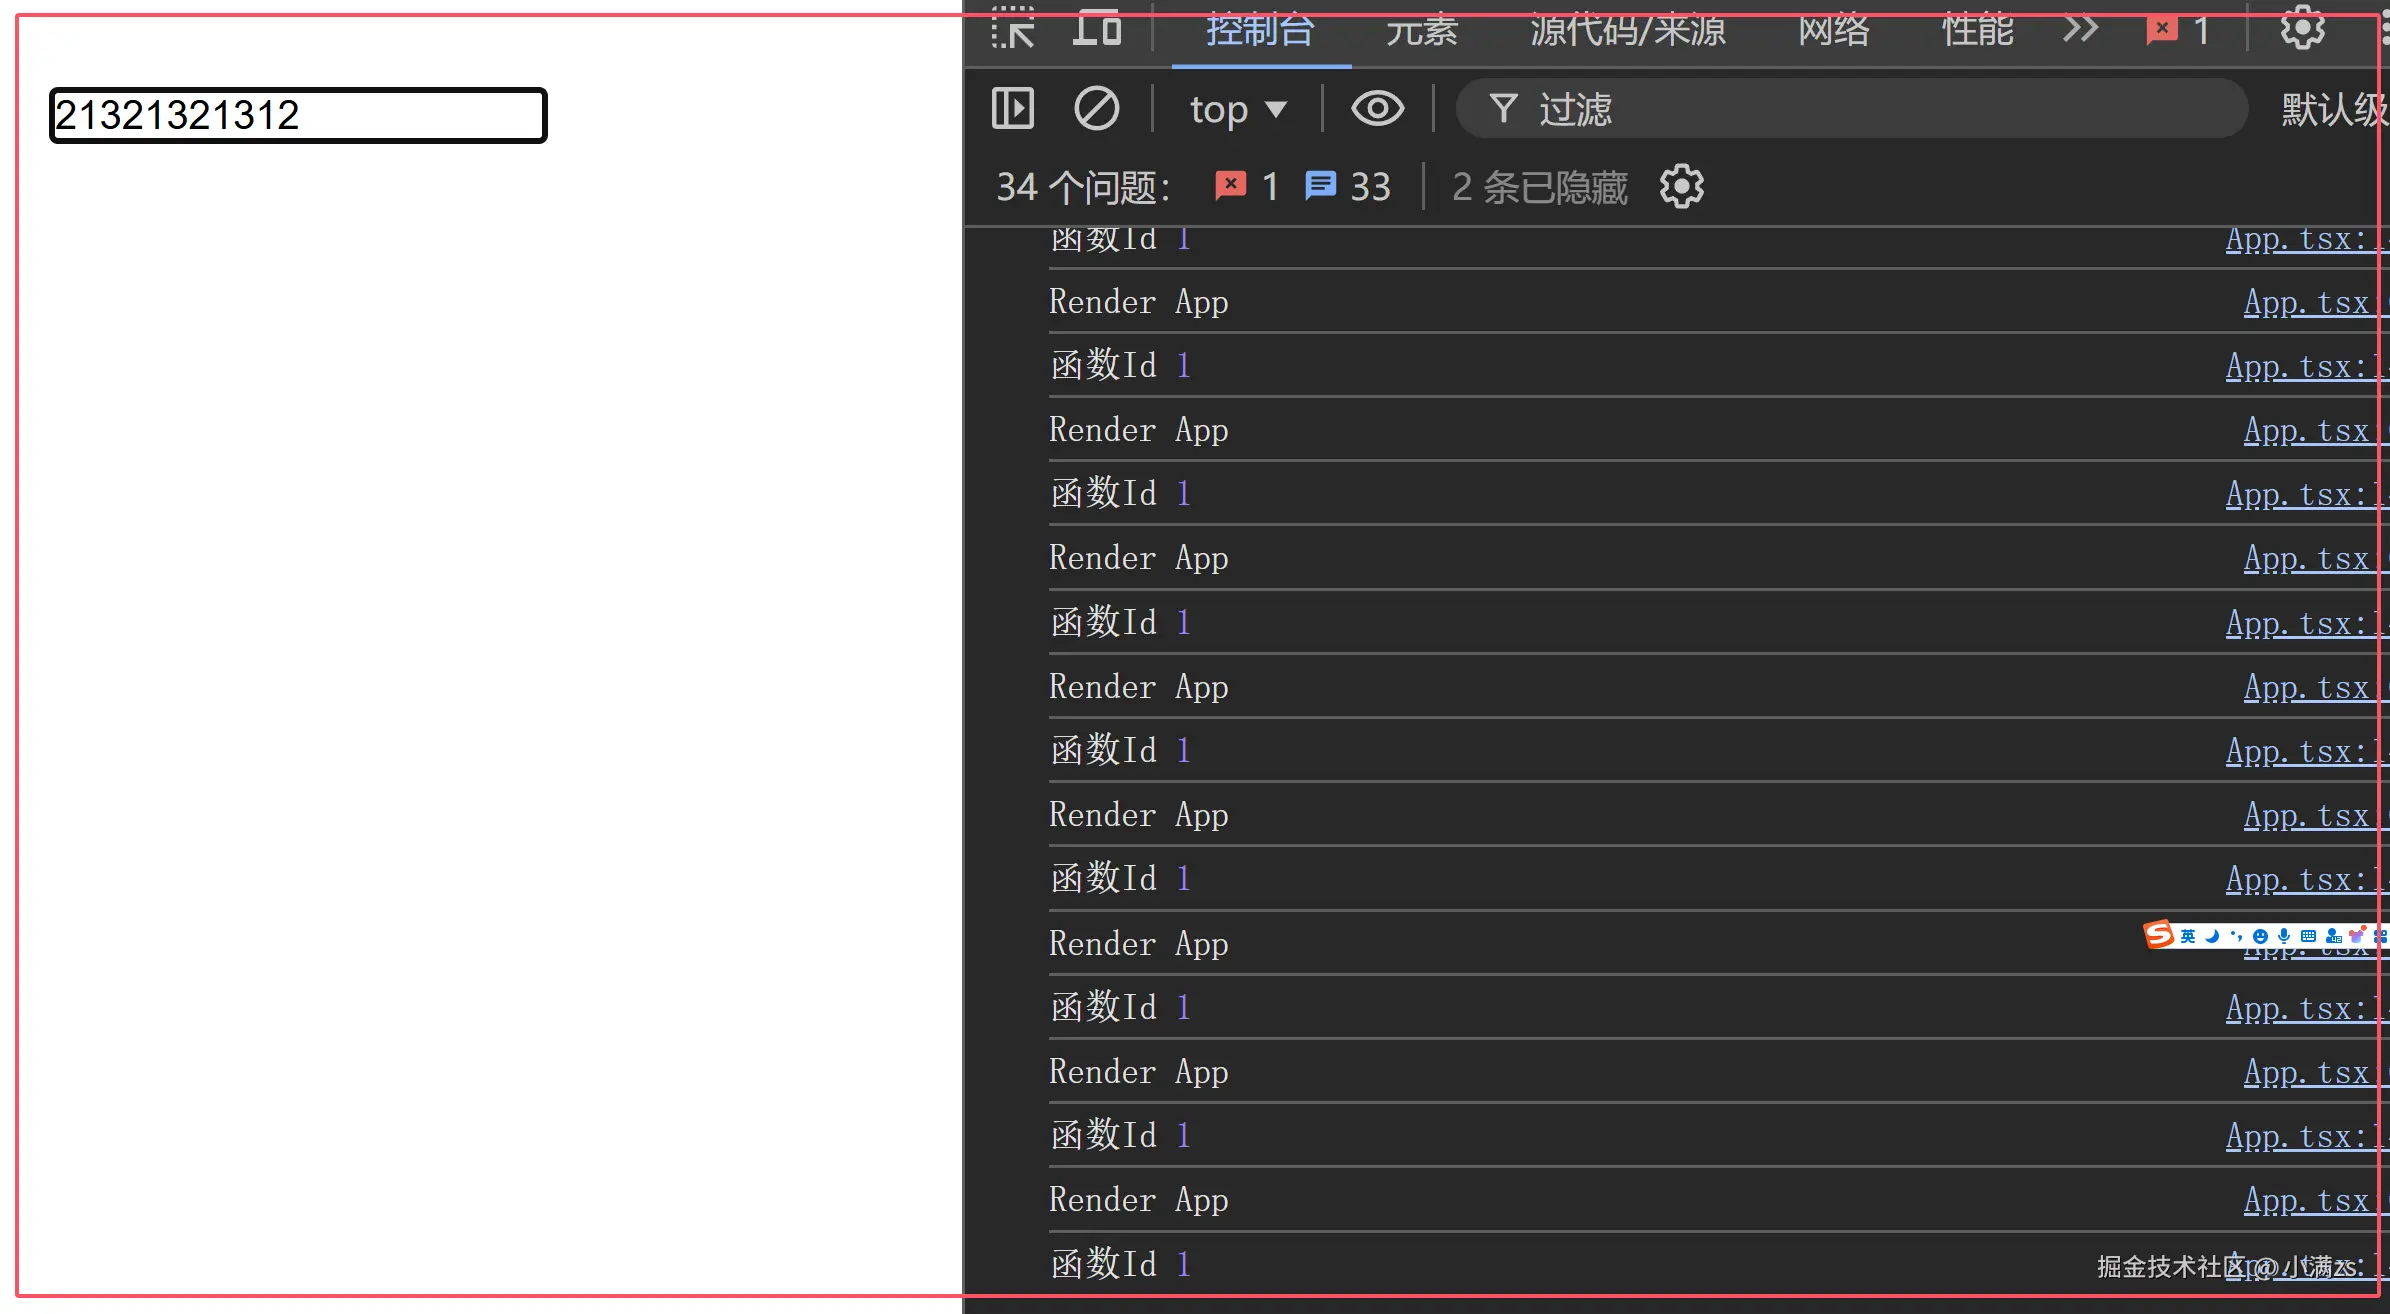Open the issues settings gear icon
This screenshot has height=1314, width=2390.
[x=1681, y=187]
